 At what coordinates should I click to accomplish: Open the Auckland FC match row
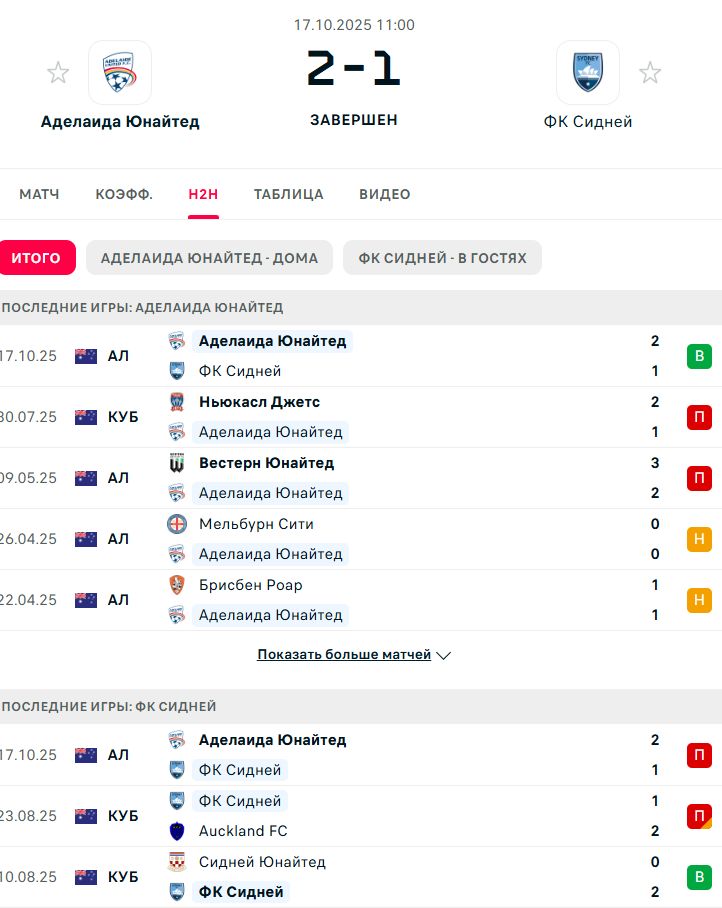(x=361, y=816)
